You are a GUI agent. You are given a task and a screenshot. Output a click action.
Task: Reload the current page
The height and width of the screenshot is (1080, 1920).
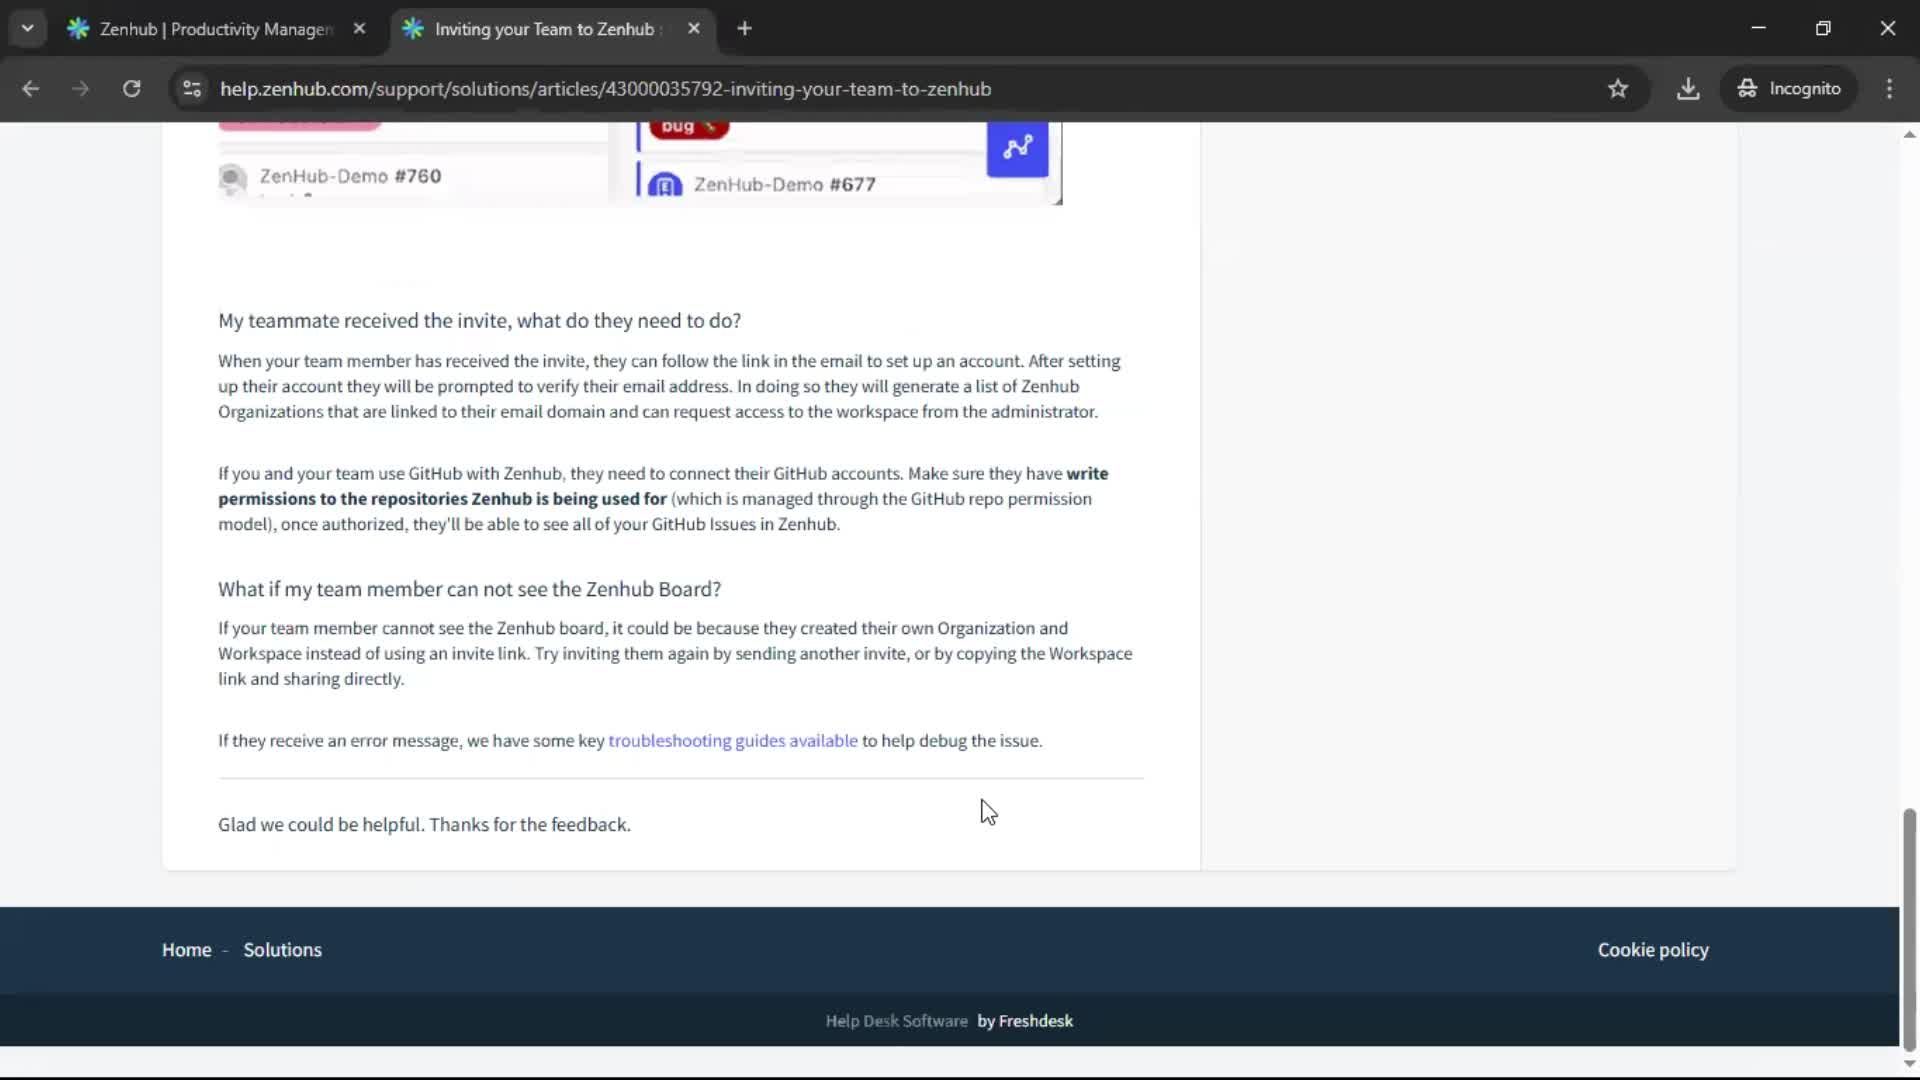coord(131,88)
